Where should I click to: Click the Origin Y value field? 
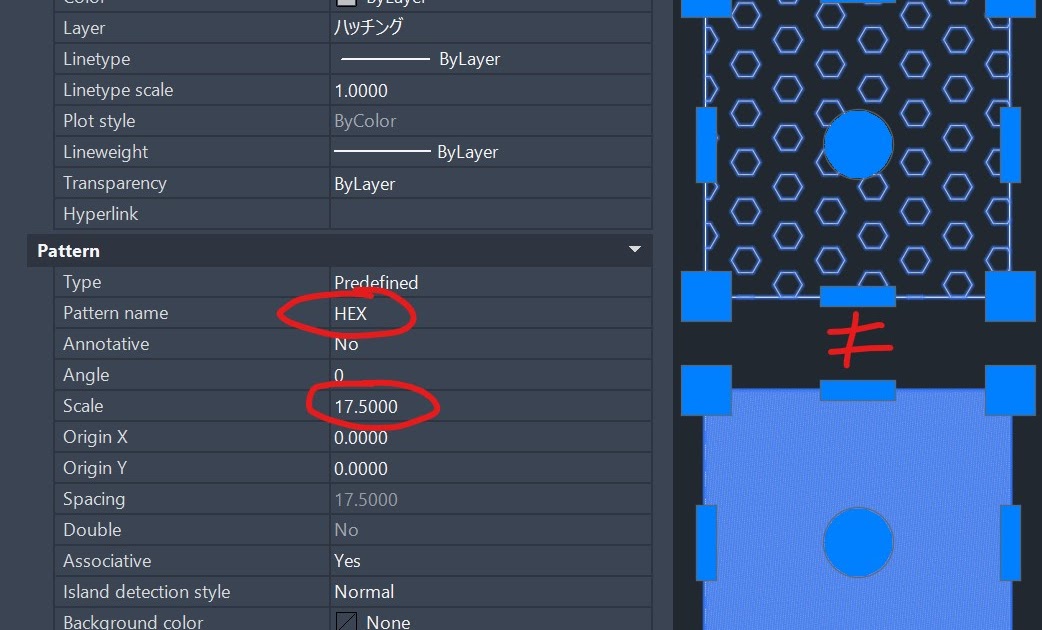tap(490, 469)
